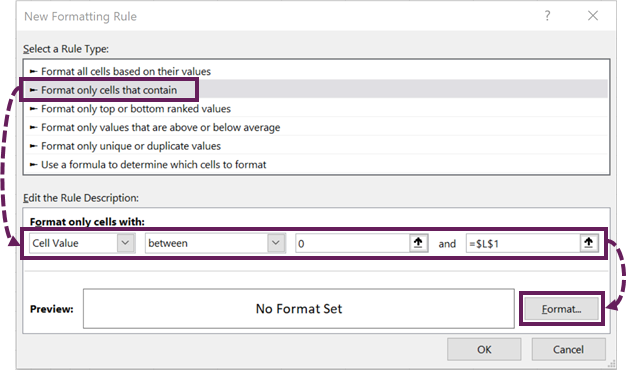Click the 'Preview:' label
Image resolution: width=628 pixels, height=370 pixels.
tap(52, 309)
